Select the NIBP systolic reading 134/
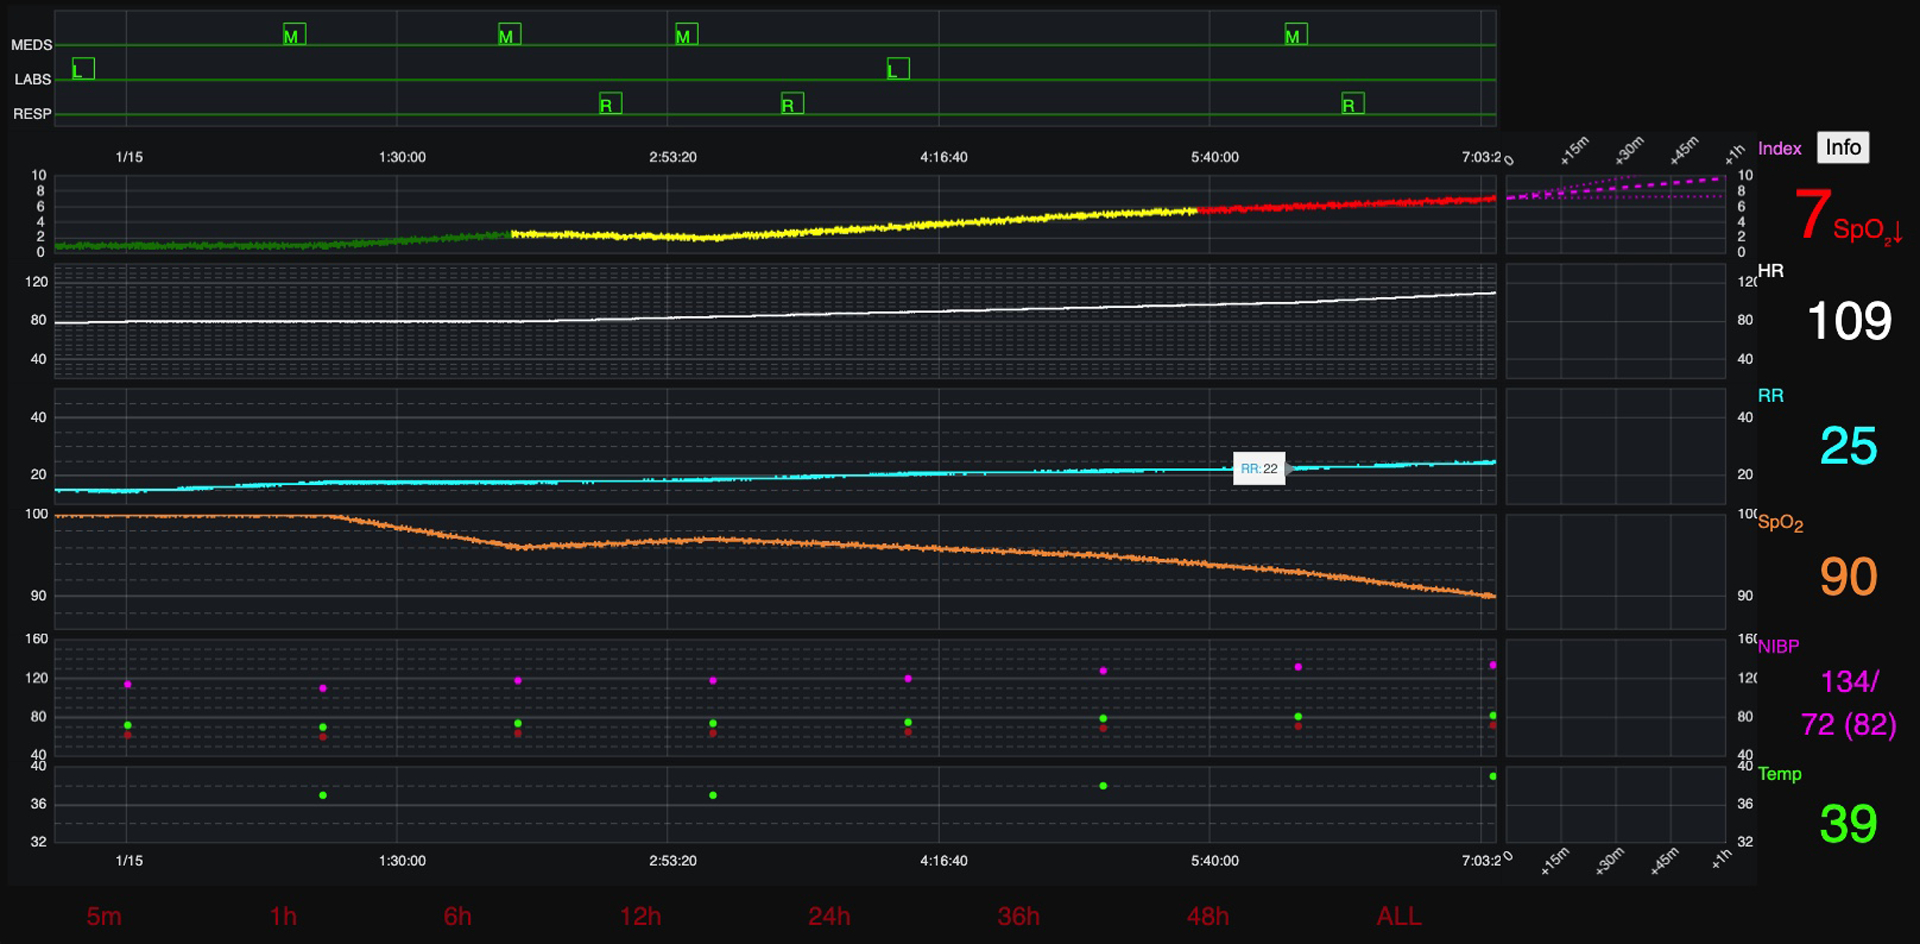Image resolution: width=1920 pixels, height=944 pixels. (1850, 682)
